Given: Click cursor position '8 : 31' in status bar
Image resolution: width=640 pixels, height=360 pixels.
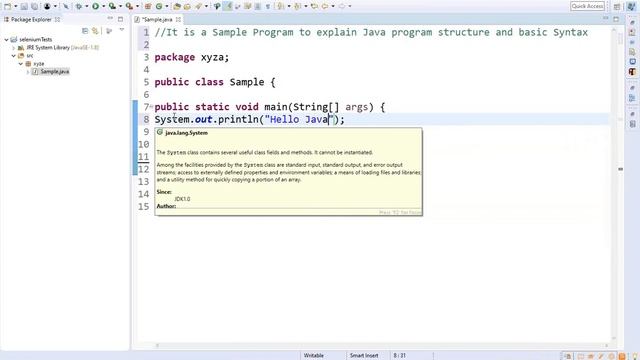Looking at the screenshot, I should coord(399,356).
